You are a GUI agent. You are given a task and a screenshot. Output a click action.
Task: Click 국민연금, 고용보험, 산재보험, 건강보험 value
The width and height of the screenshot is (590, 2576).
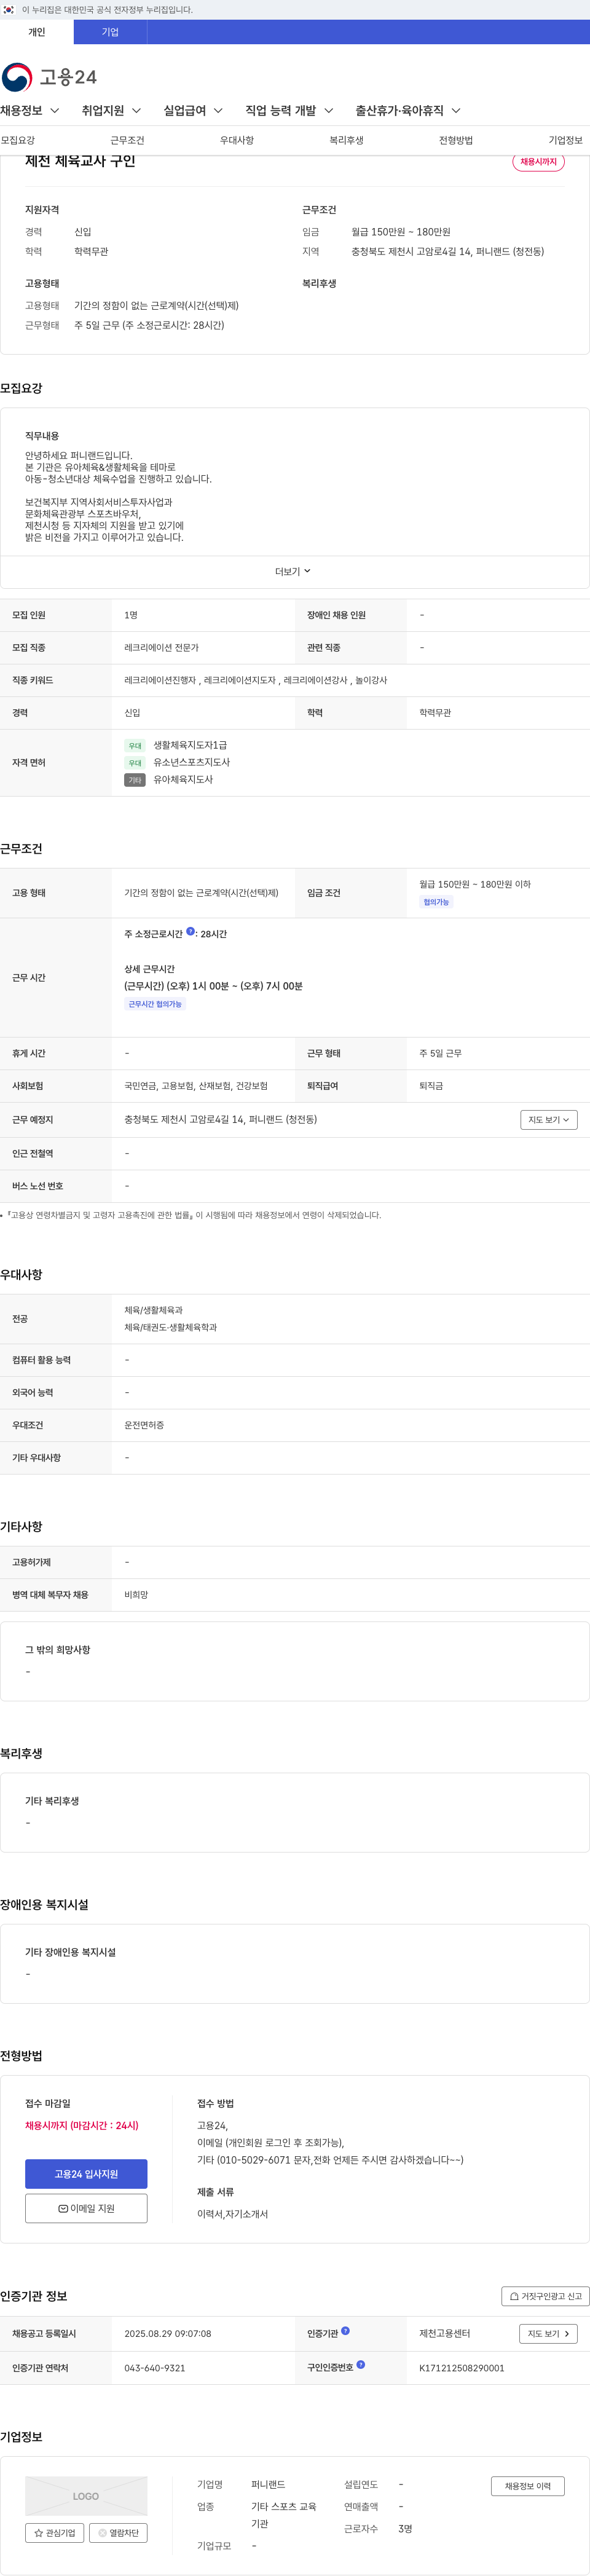pos(196,1085)
